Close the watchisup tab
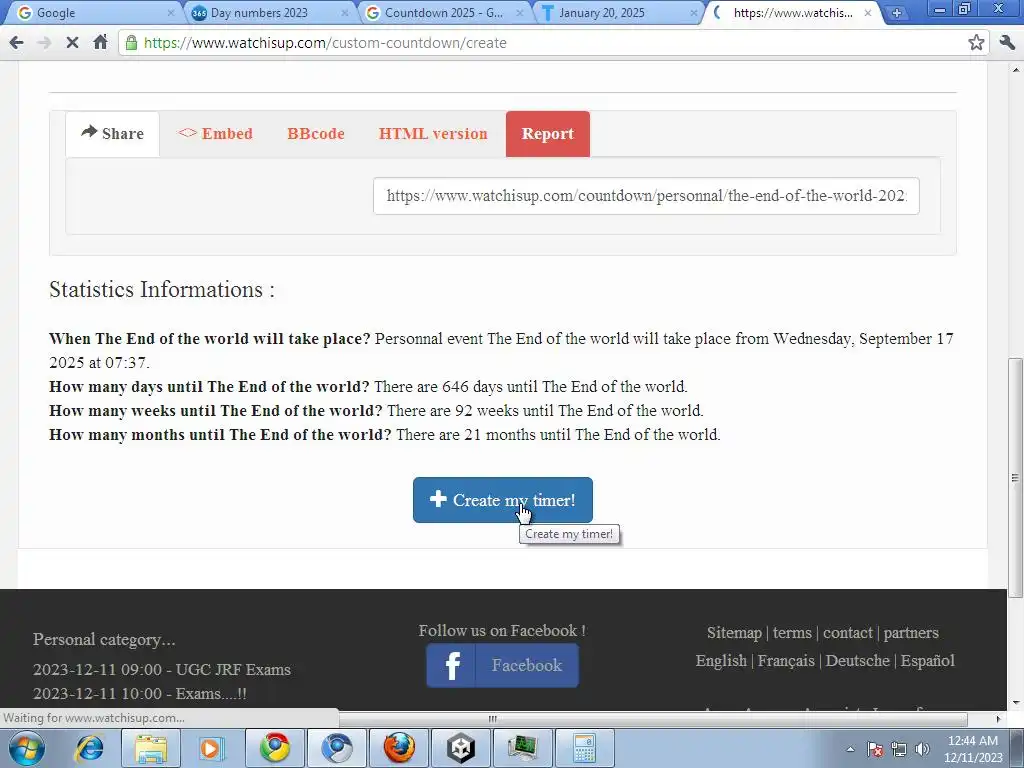Screen dimensions: 1024x768 [x=868, y=12]
